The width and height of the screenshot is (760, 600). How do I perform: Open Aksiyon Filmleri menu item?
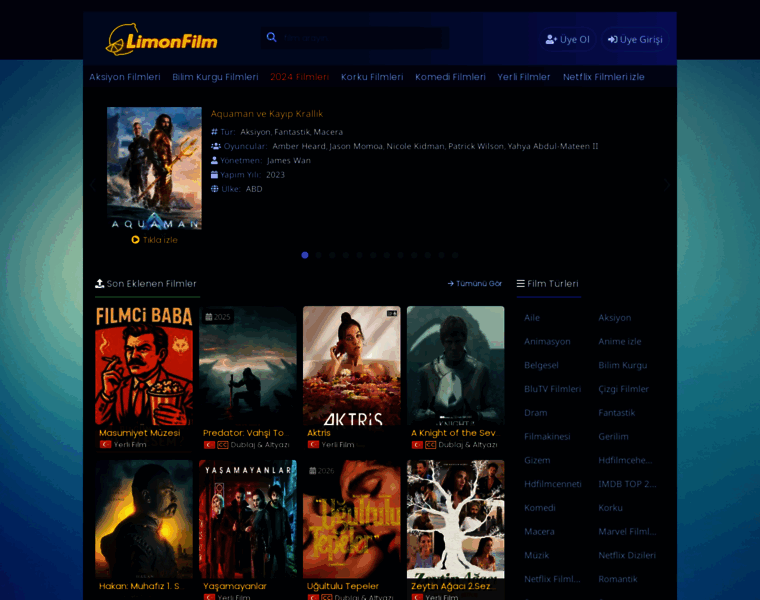click(125, 77)
